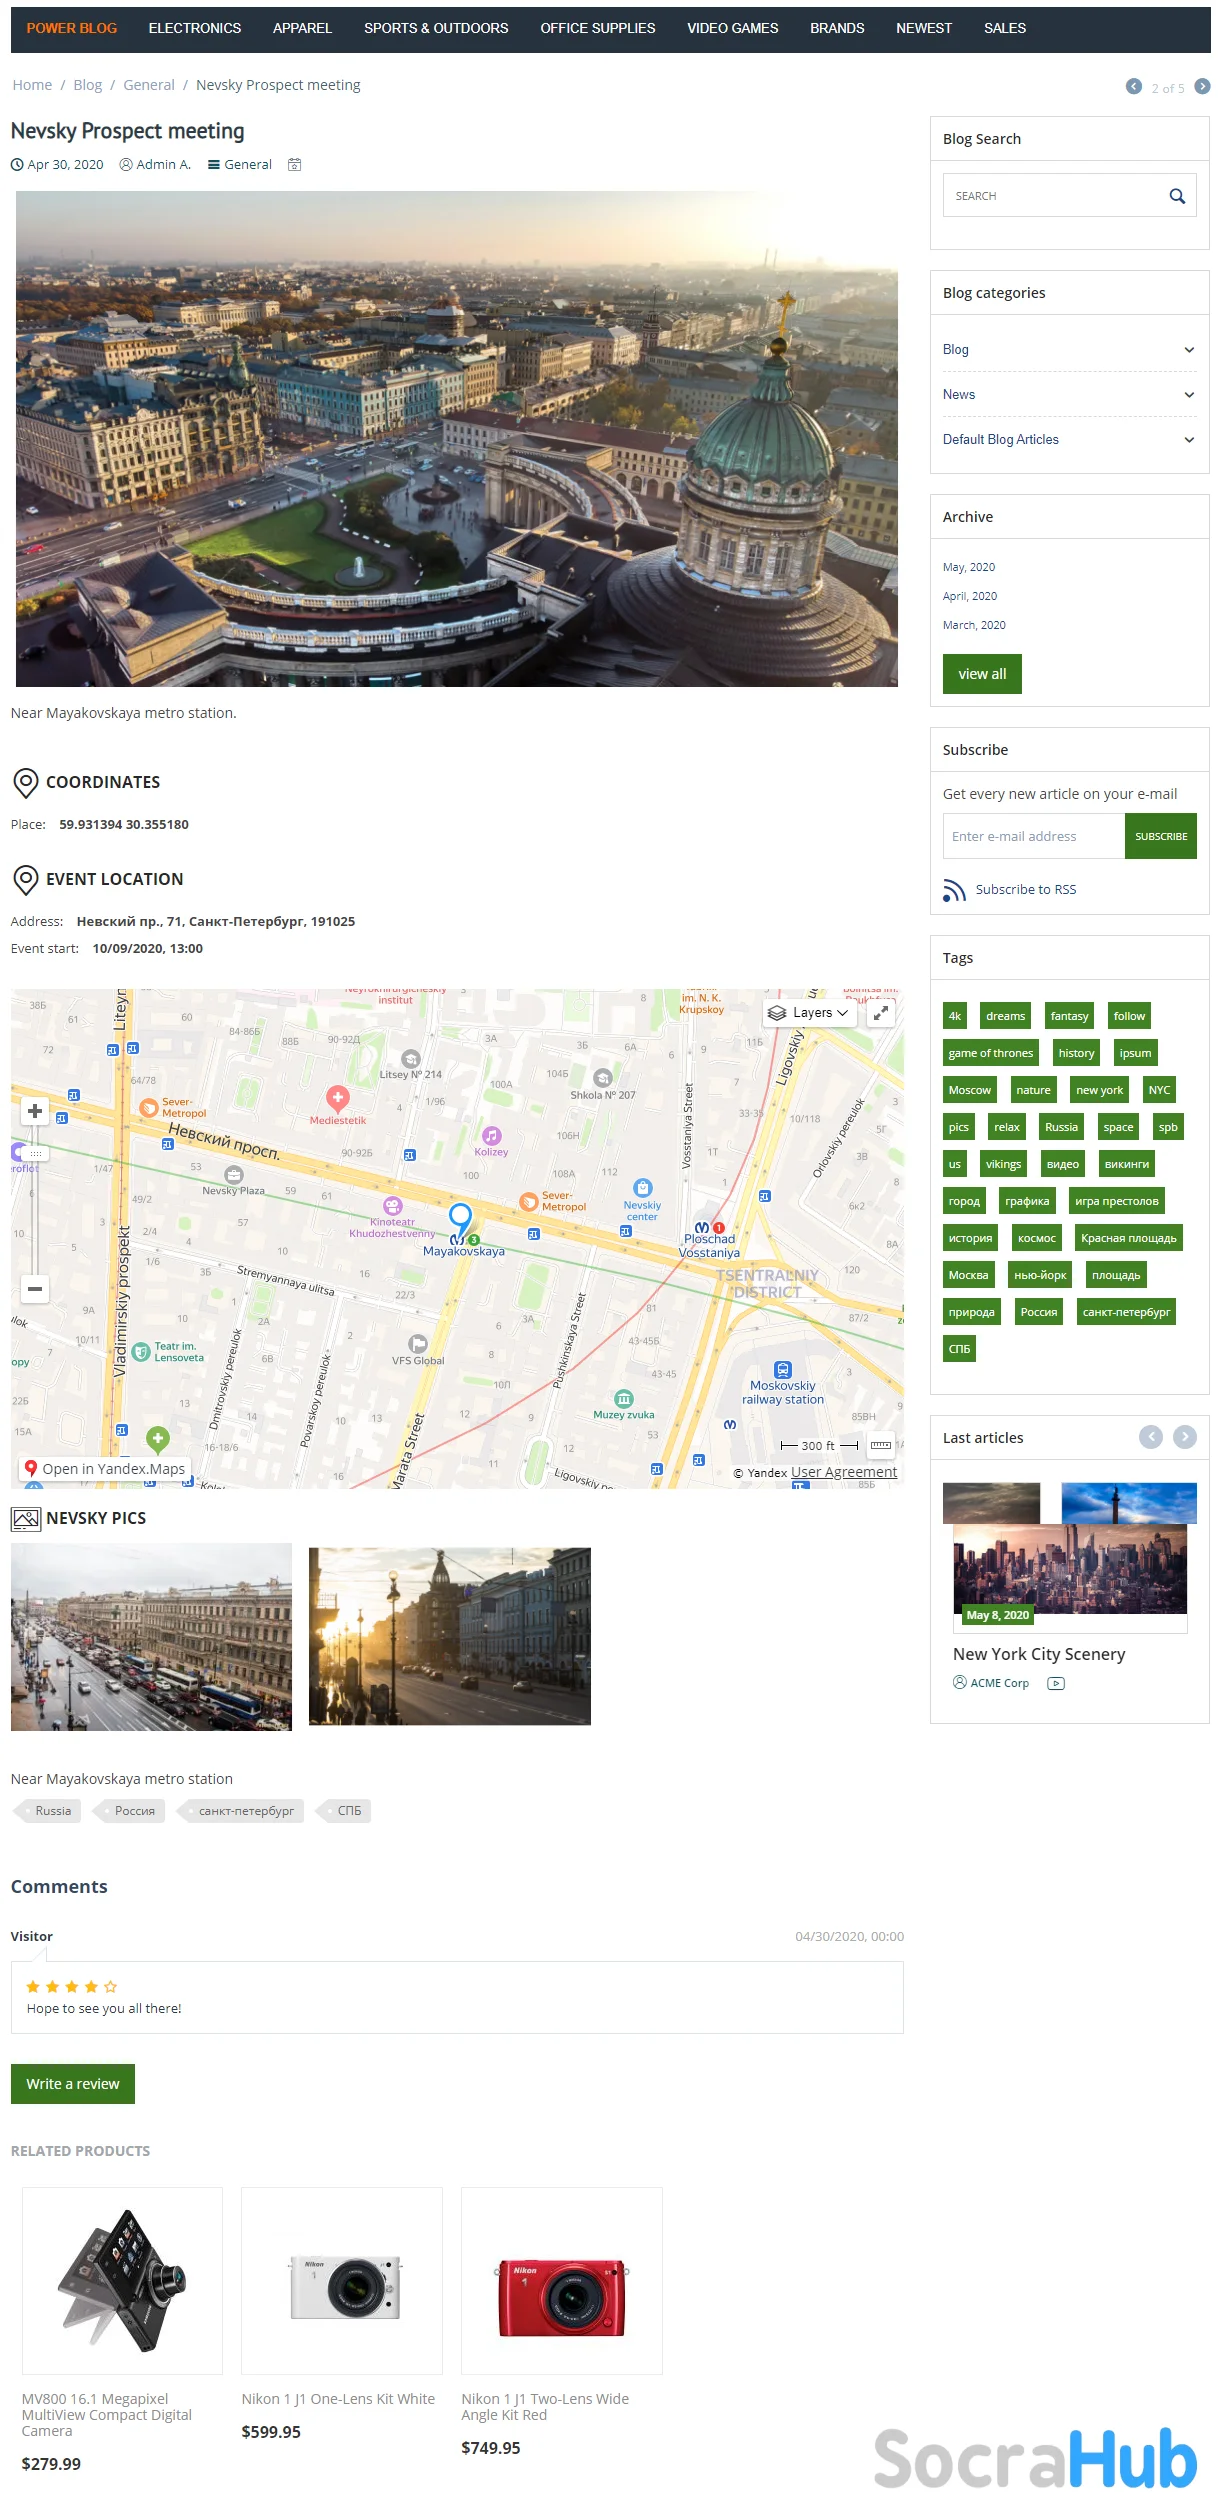This screenshot has width=1220, height=2493.
Task: Click the Medestetik marker on the map
Action: click(x=338, y=1098)
